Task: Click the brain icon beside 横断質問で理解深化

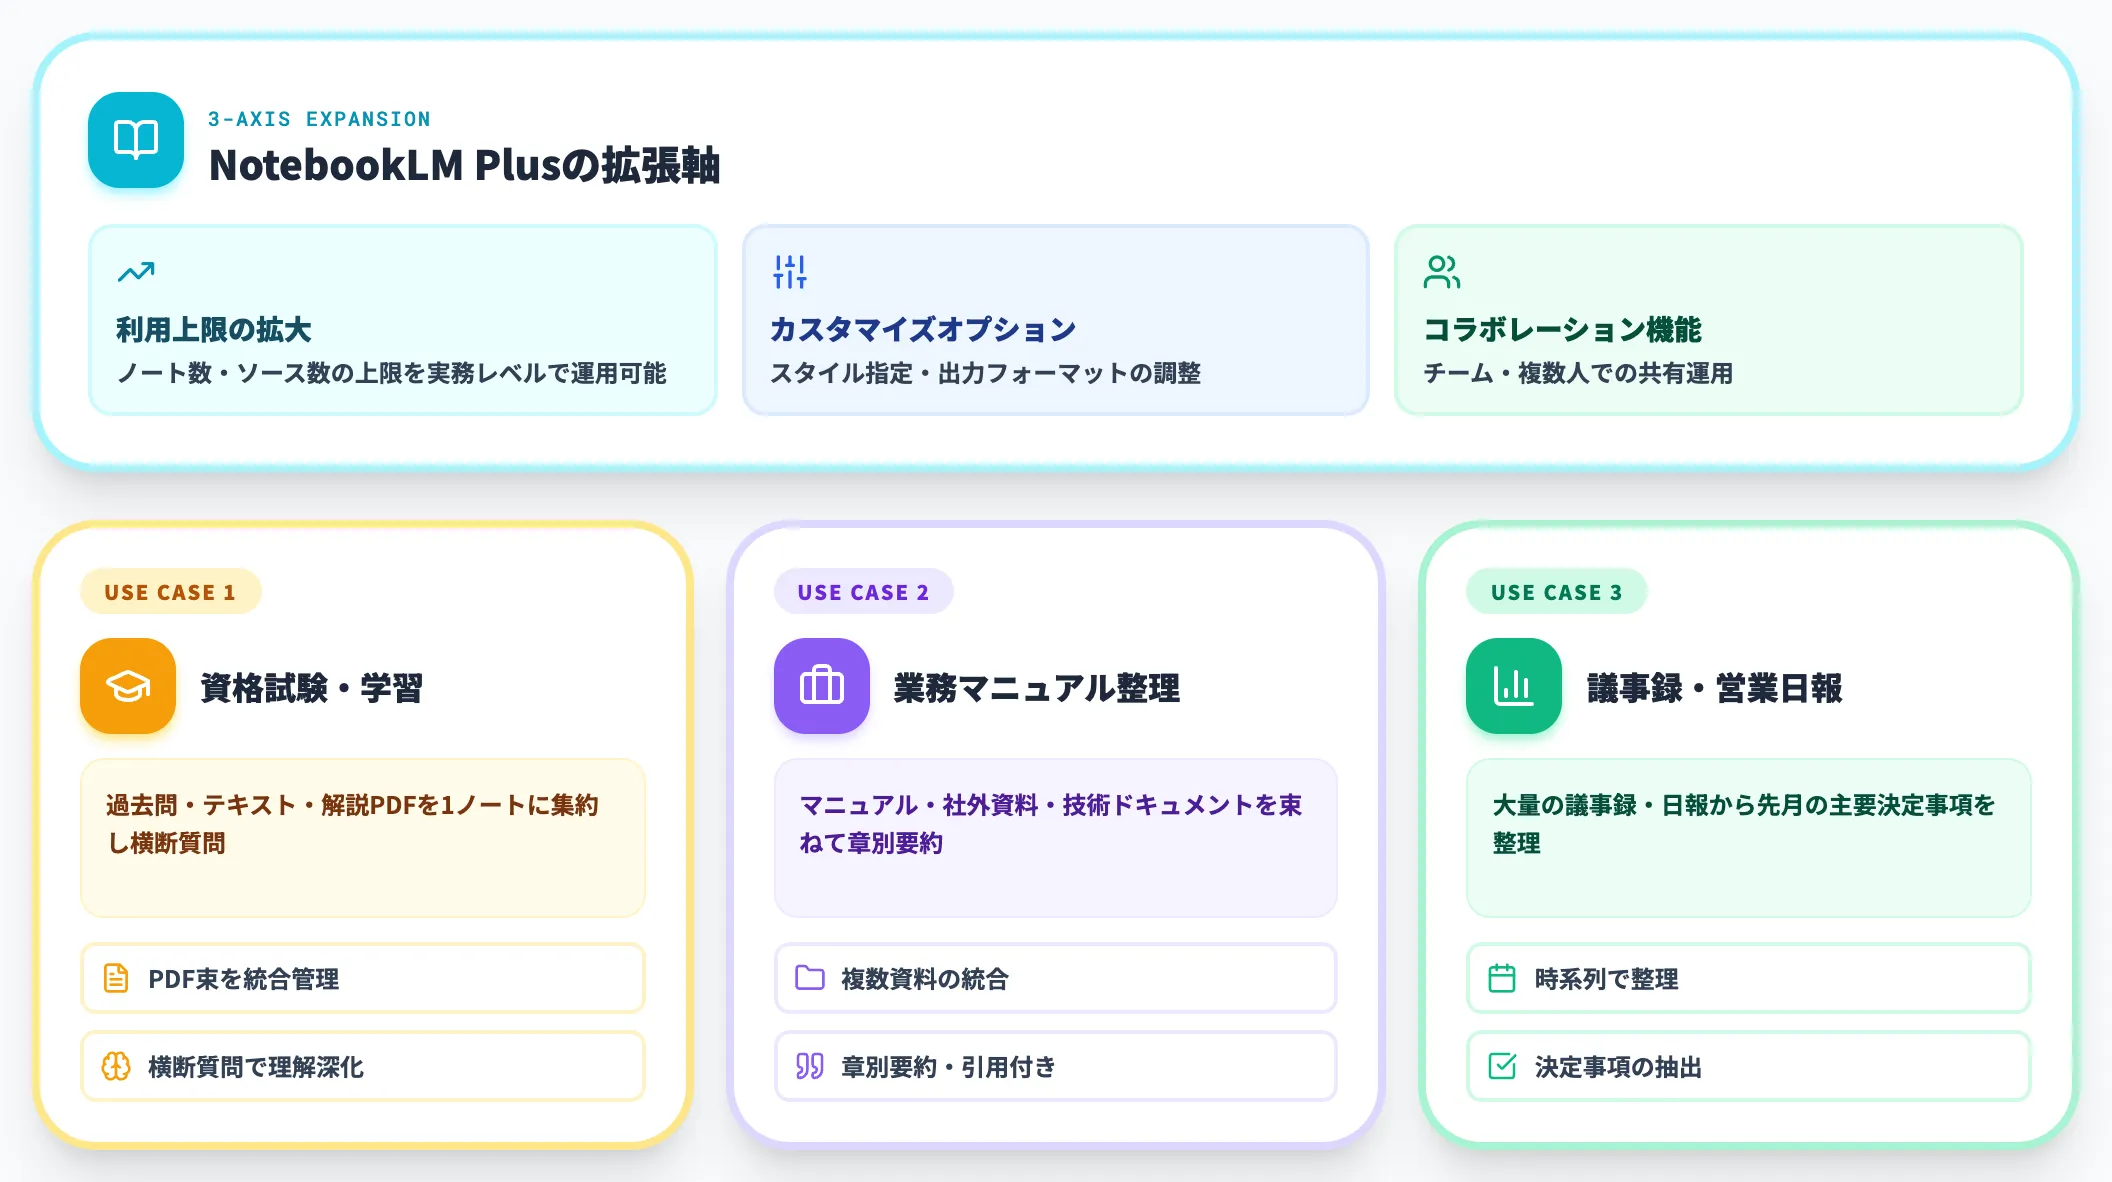Action: point(116,1066)
